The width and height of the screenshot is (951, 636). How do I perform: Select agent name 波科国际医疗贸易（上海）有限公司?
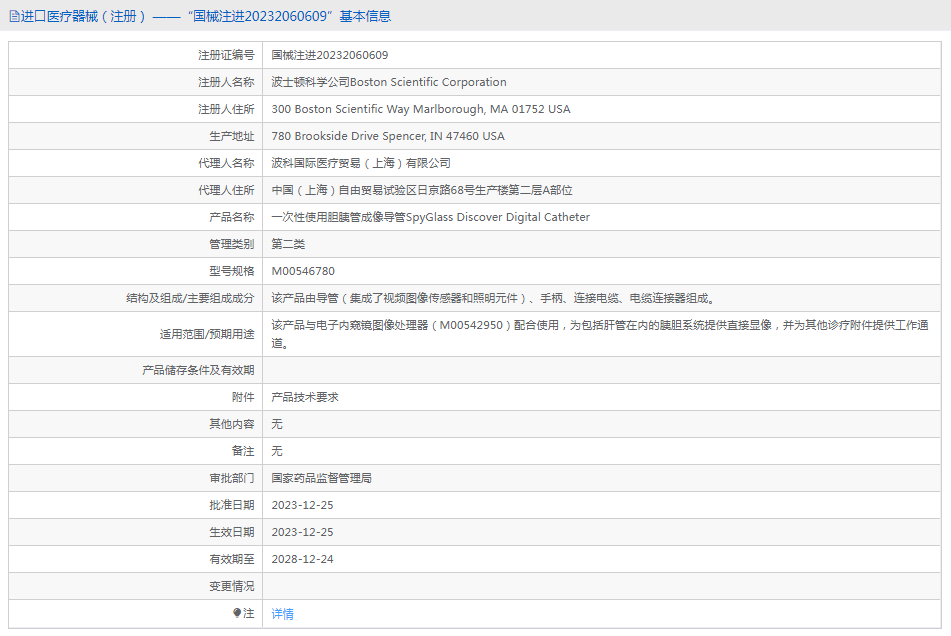point(361,163)
